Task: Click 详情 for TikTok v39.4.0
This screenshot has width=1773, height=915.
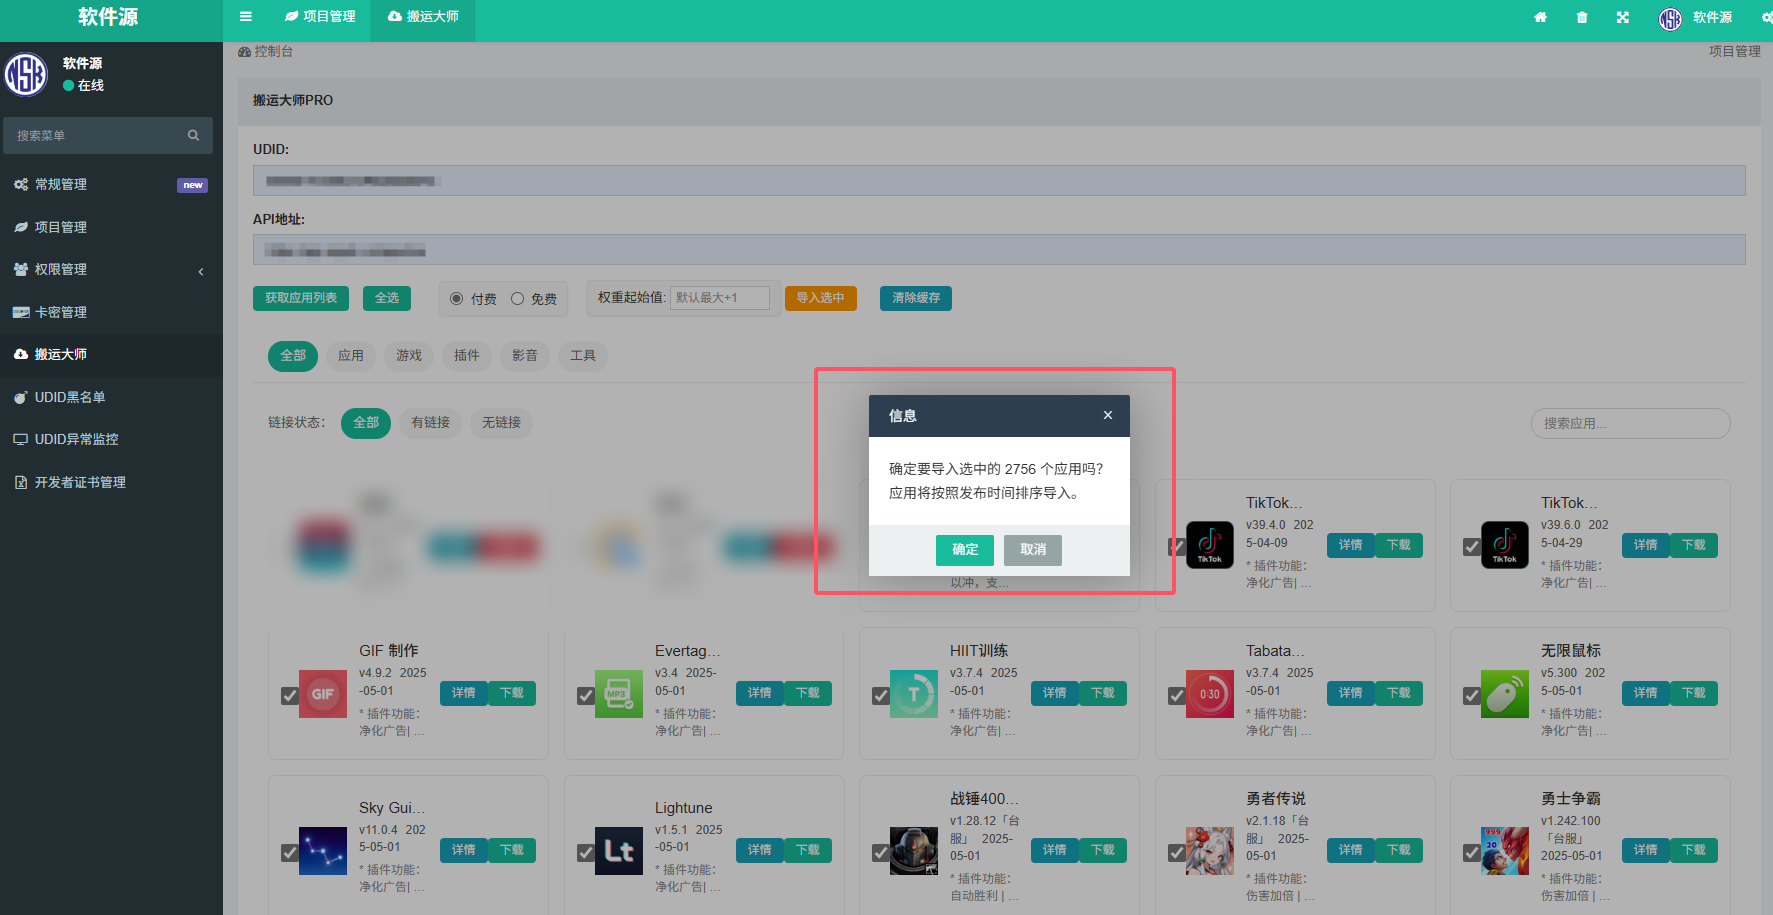Action: (x=1351, y=545)
